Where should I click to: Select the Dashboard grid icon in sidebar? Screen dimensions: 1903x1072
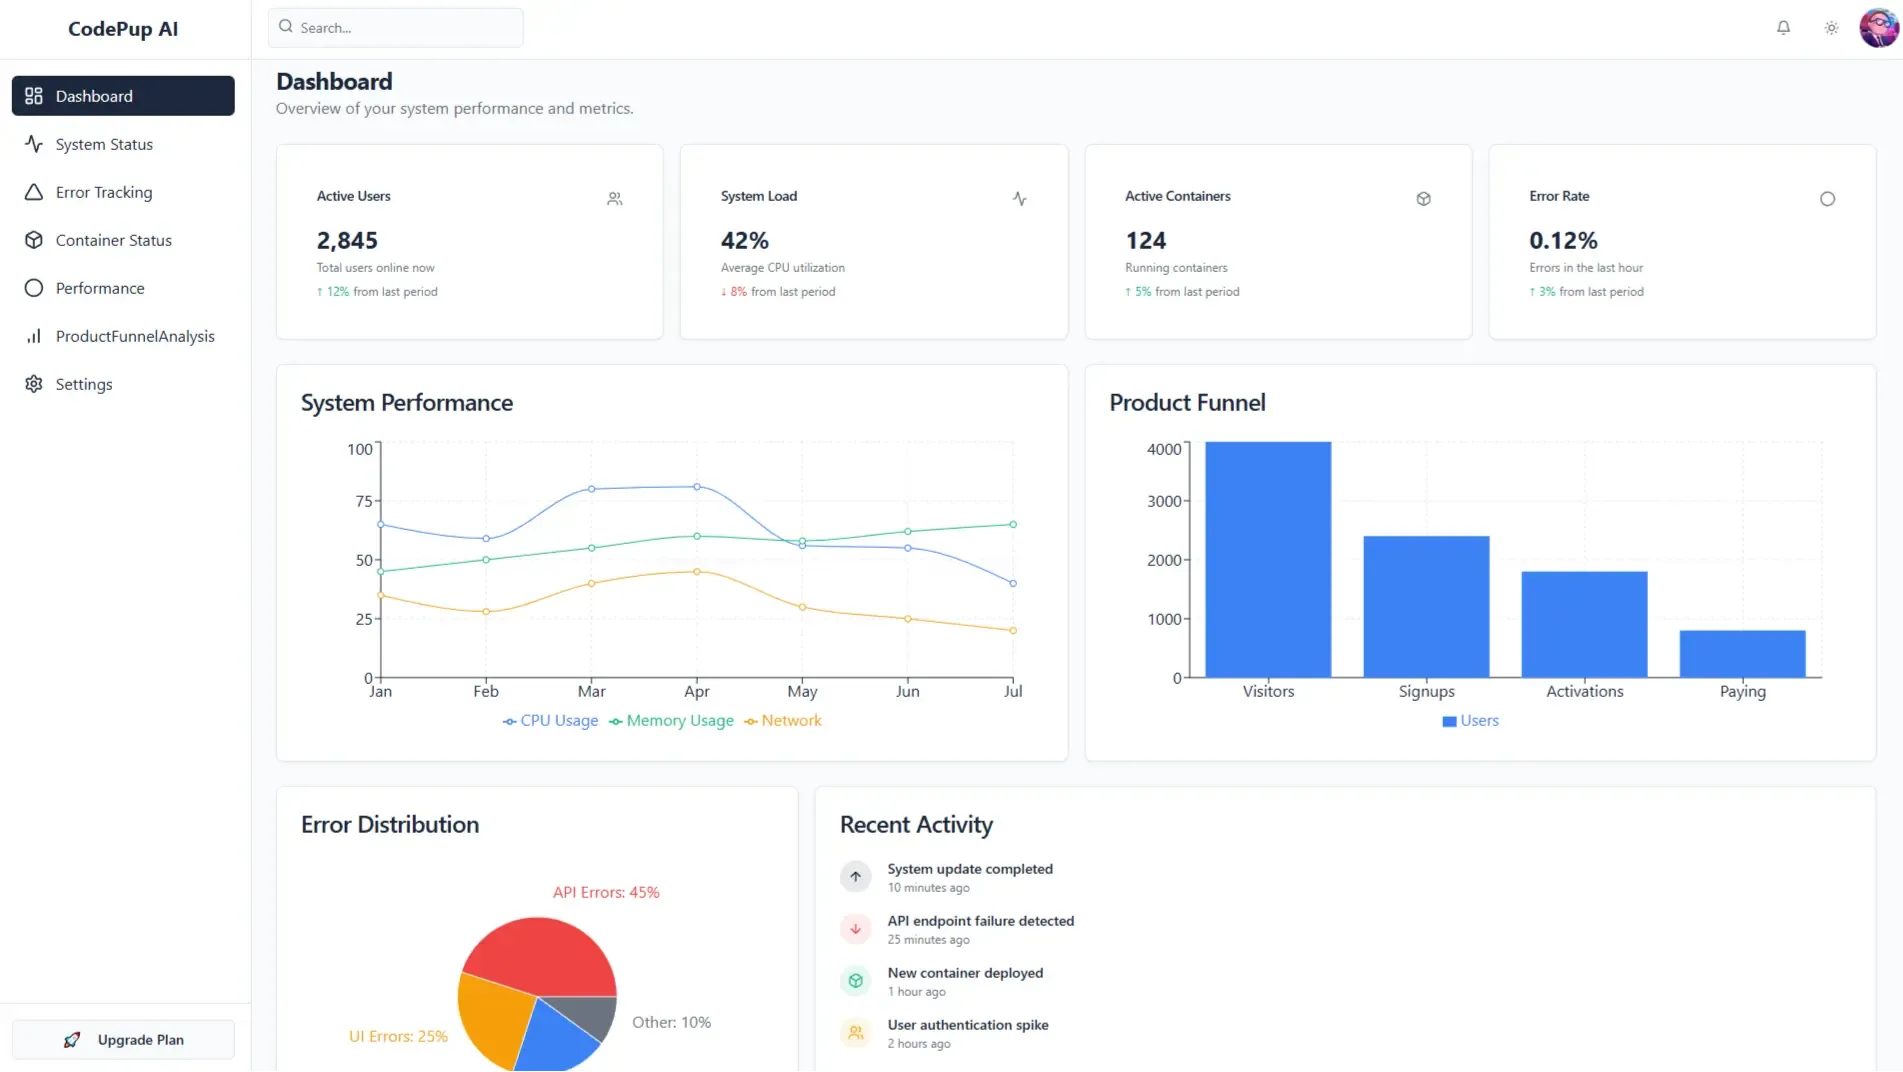[33, 96]
